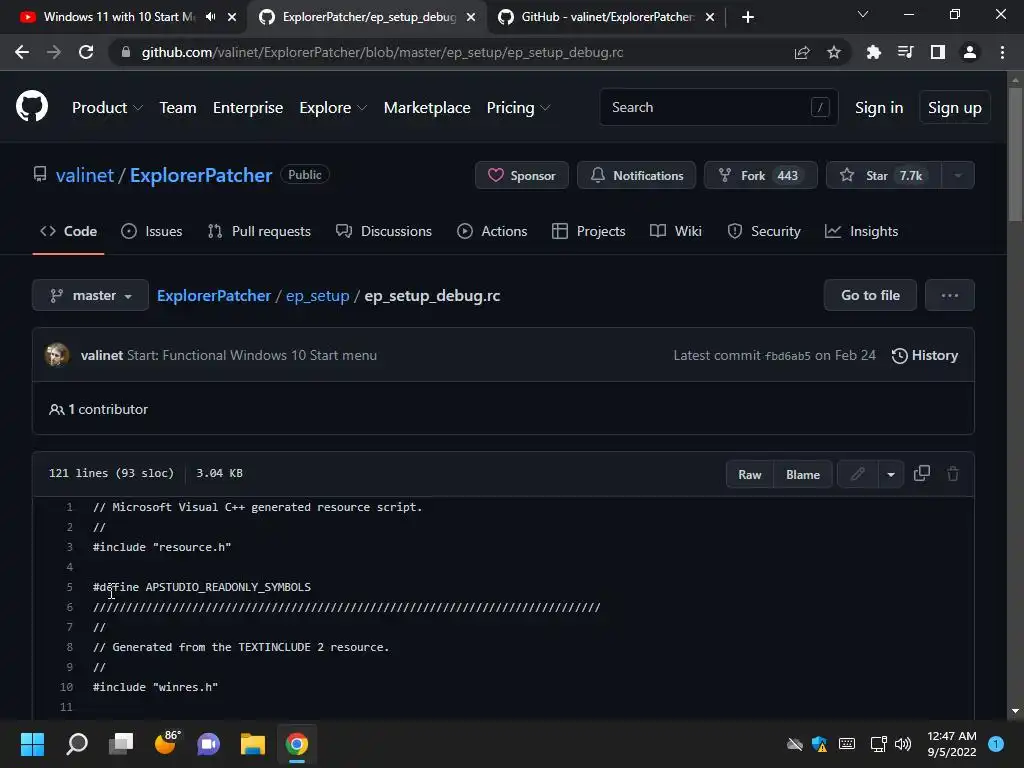Open edit options dropdown caret
The height and width of the screenshot is (768, 1024).
click(x=891, y=474)
